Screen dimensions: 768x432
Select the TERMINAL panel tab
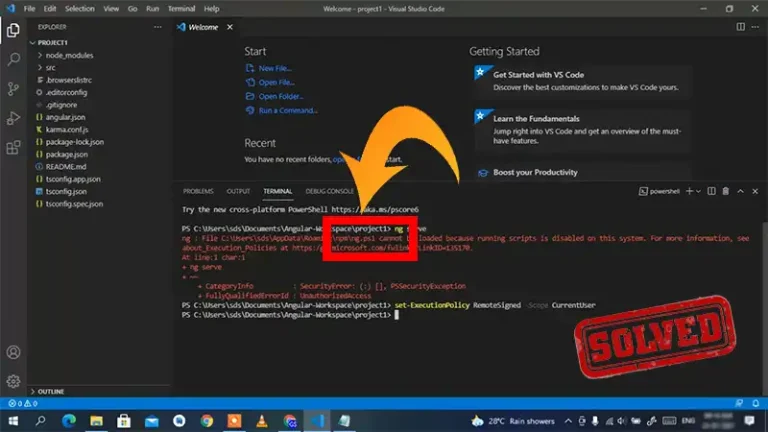coord(277,191)
